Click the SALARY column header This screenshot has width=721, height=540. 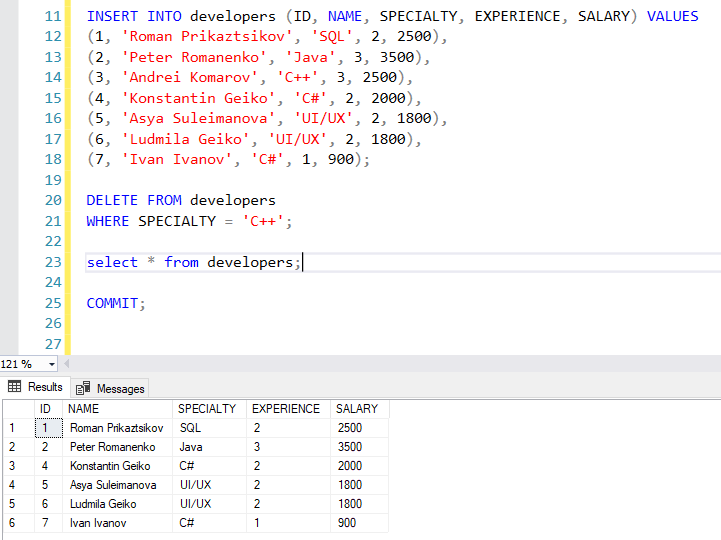pyautogui.click(x=356, y=409)
